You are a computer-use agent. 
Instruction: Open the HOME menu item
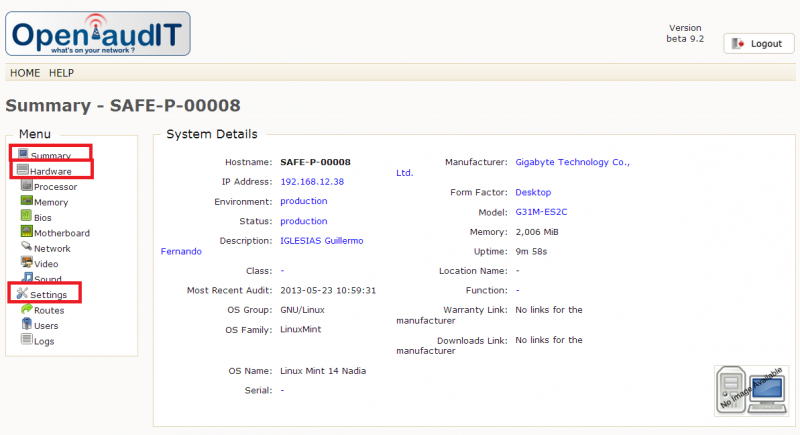25,73
